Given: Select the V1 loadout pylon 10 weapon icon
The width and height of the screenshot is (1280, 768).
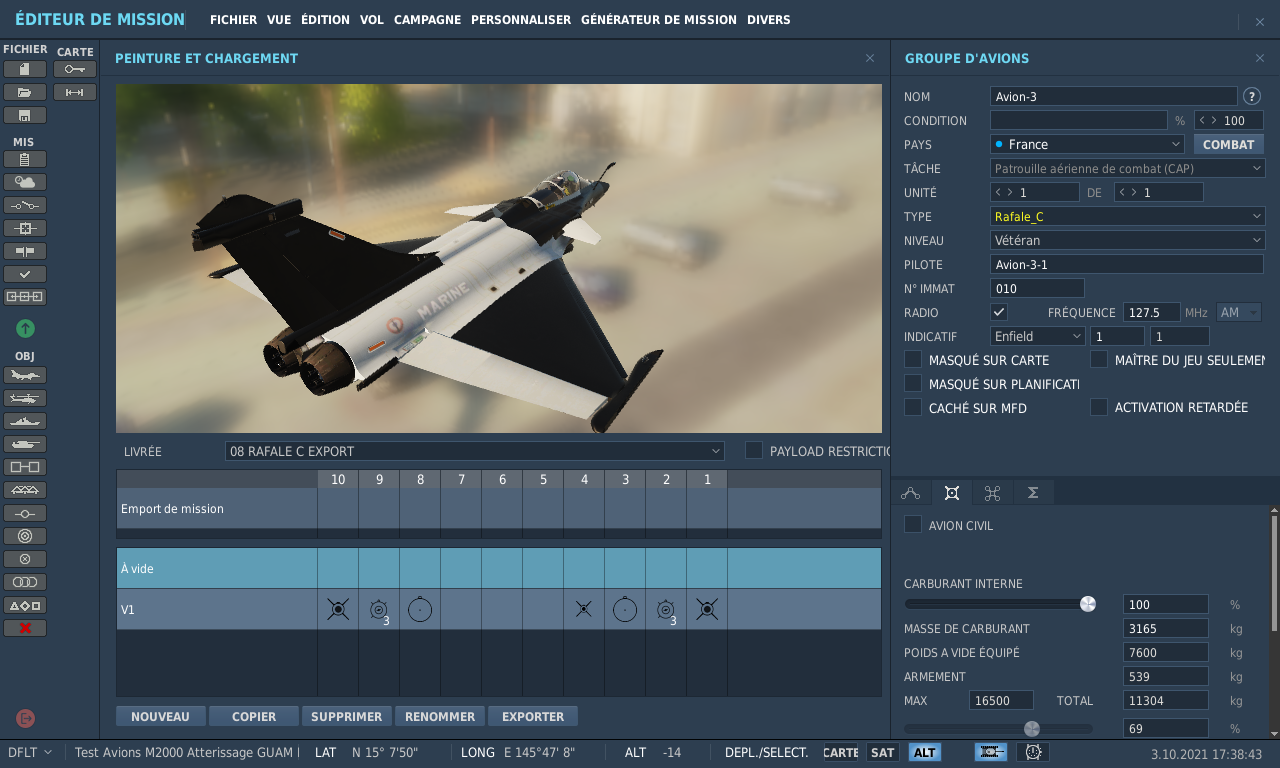Looking at the screenshot, I should click(x=338, y=609).
